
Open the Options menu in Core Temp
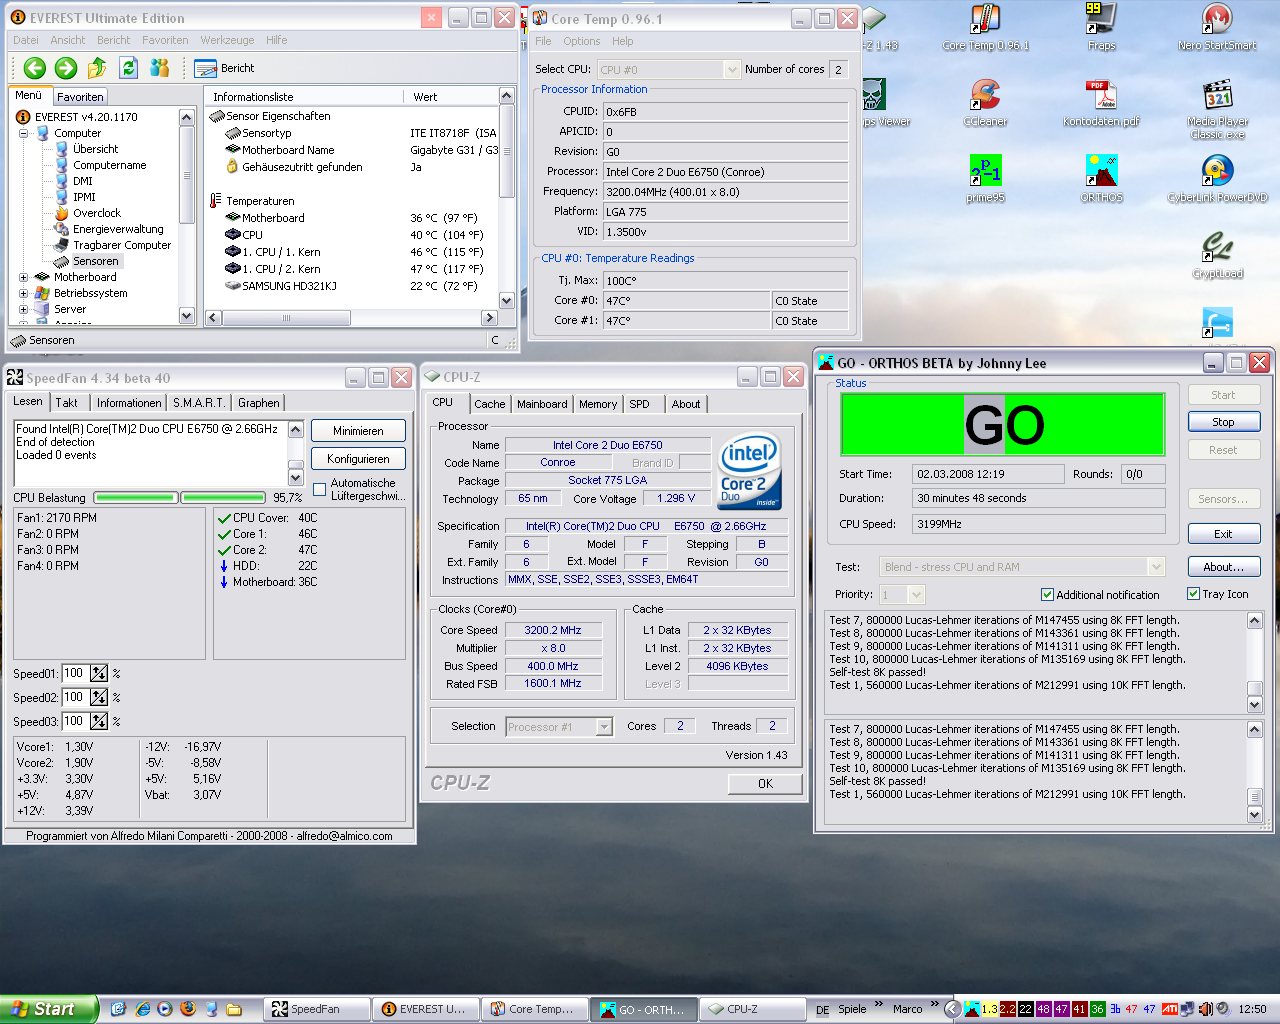(x=581, y=41)
